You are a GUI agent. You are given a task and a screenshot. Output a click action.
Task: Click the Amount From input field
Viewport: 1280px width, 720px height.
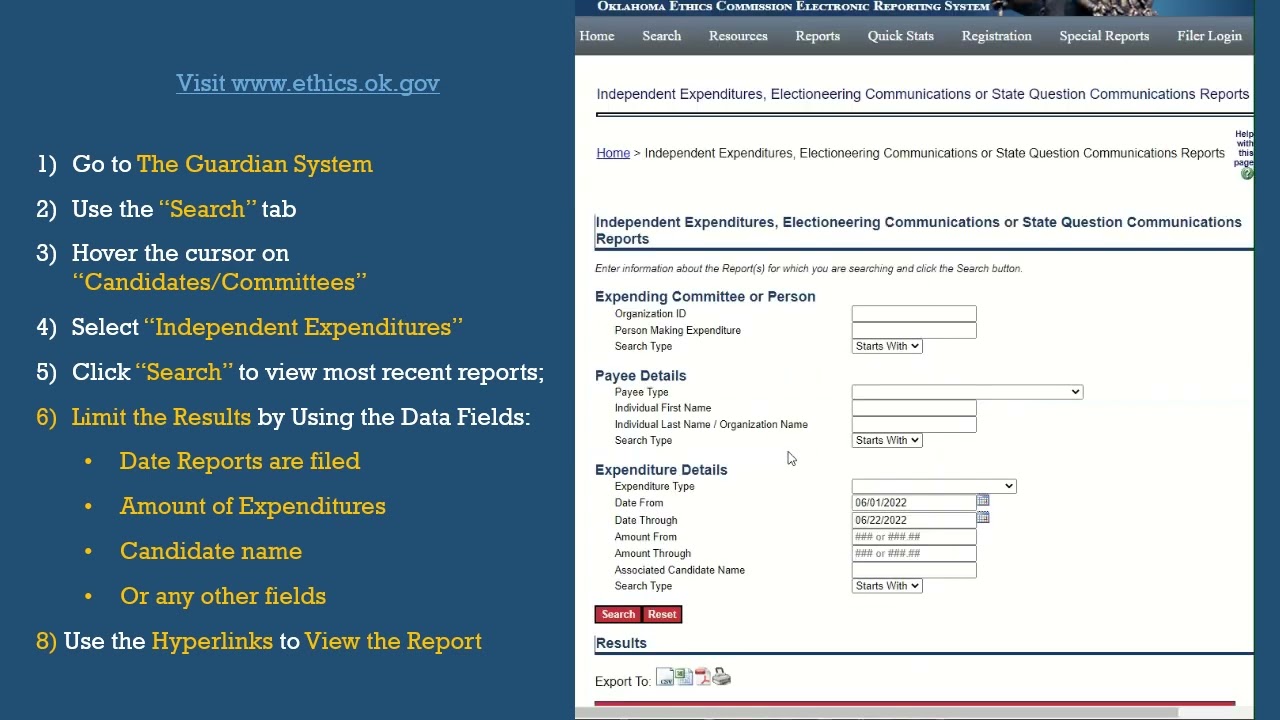pyautogui.click(x=914, y=537)
